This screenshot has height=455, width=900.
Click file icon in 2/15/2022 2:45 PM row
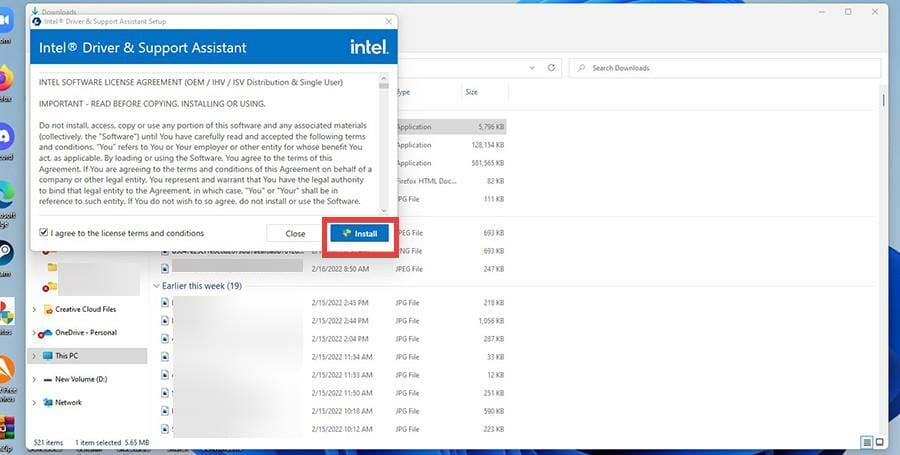click(x=165, y=302)
